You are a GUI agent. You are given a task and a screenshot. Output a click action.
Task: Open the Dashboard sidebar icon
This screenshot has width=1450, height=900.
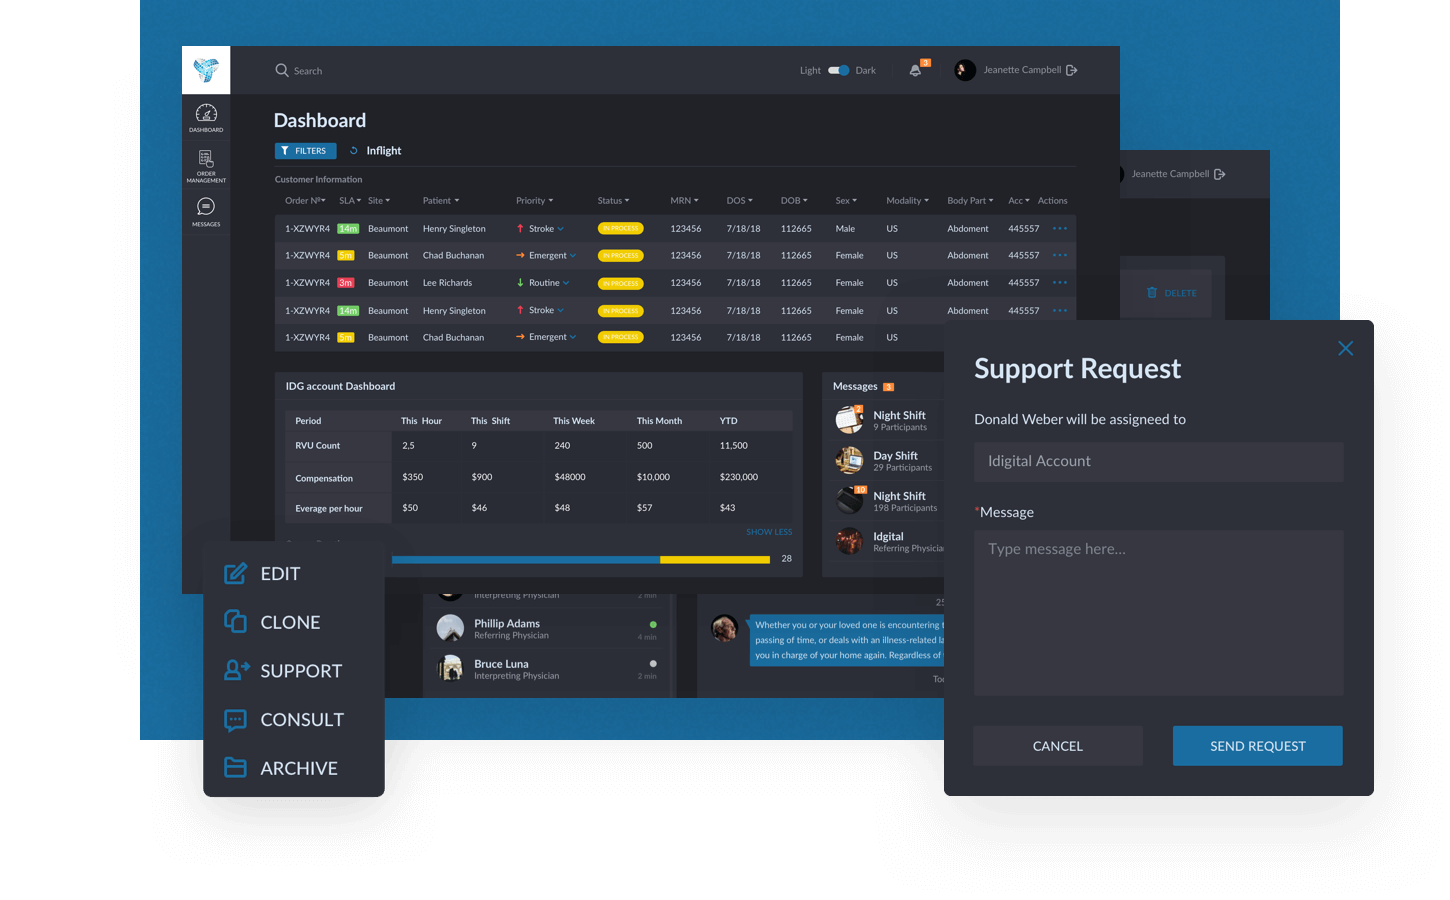point(206,117)
